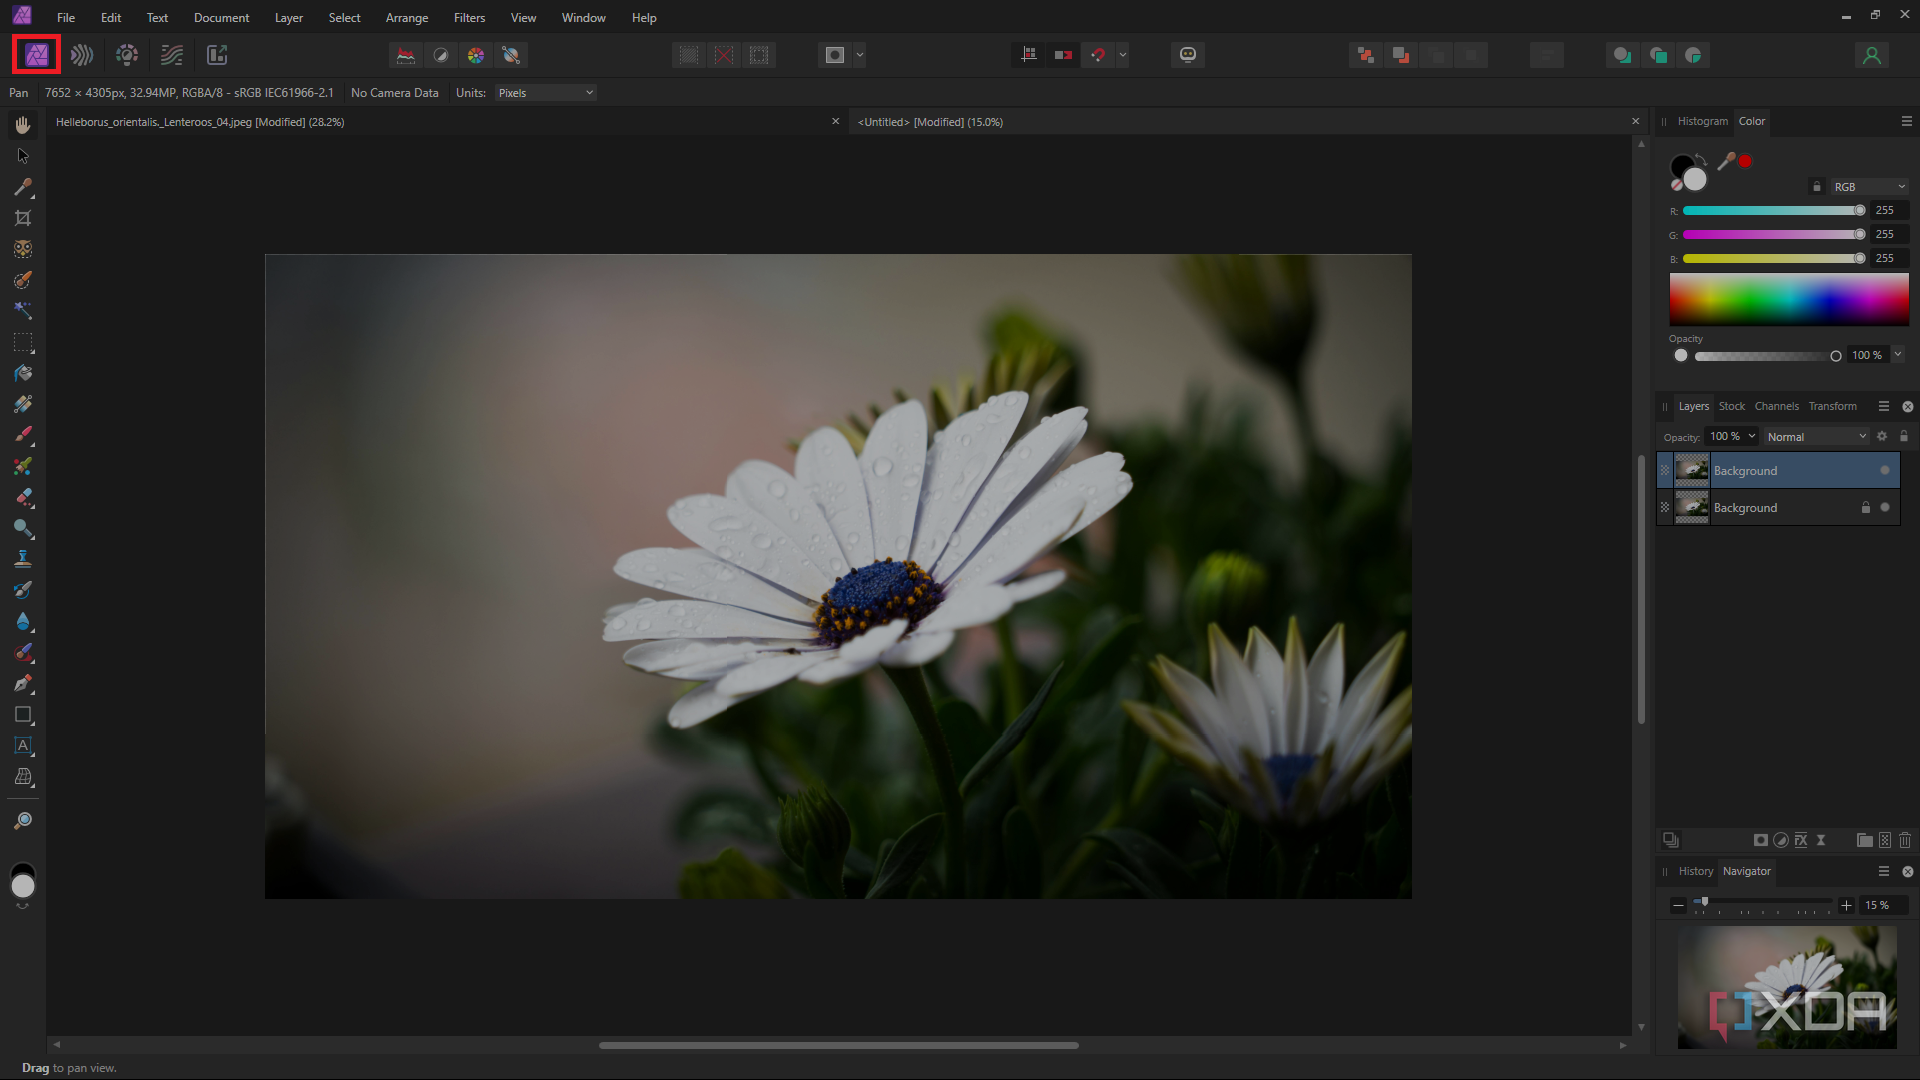Click the Navigator zoom out minus button
The image size is (1920, 1080).
1678,905
